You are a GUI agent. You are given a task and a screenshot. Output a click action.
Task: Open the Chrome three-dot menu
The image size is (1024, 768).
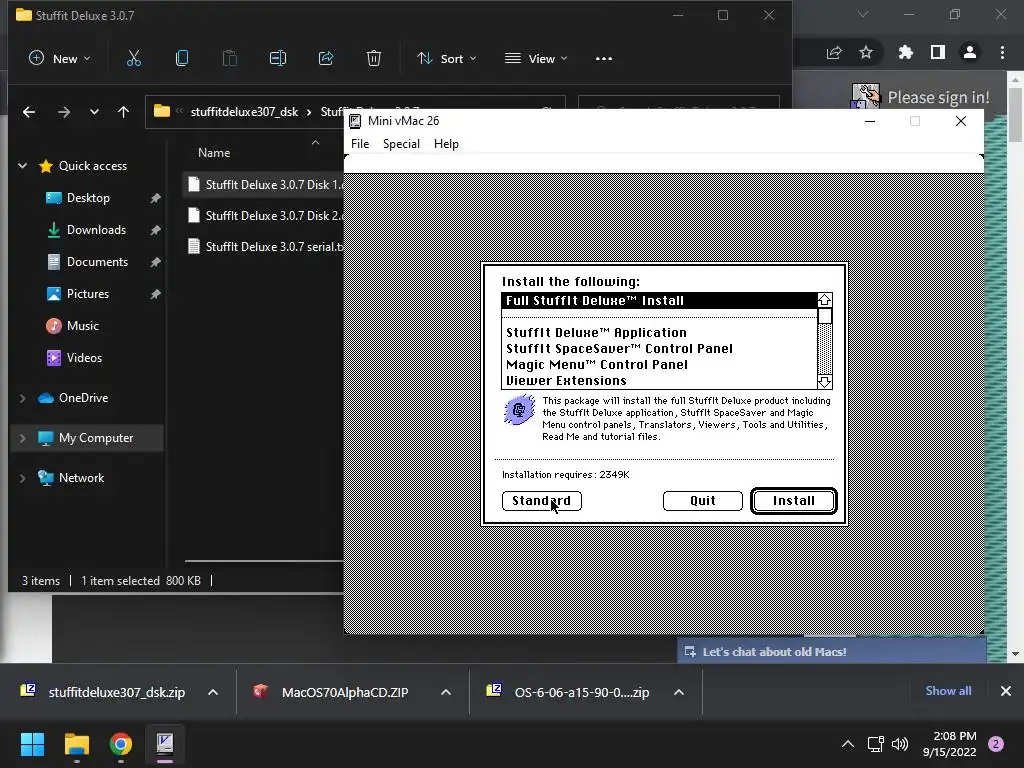click(1002, 52)
